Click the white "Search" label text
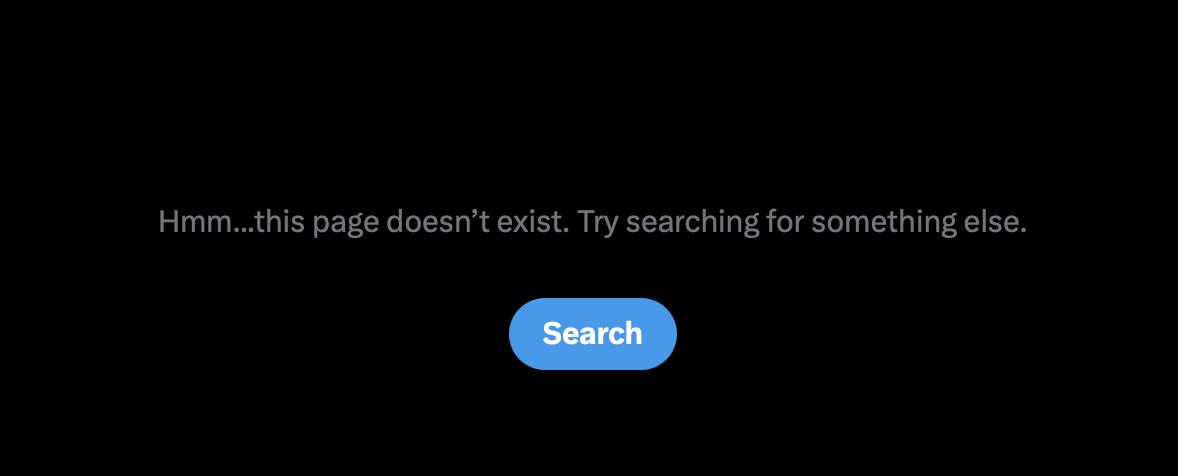Screen dimensions: 1178x476 593,333
